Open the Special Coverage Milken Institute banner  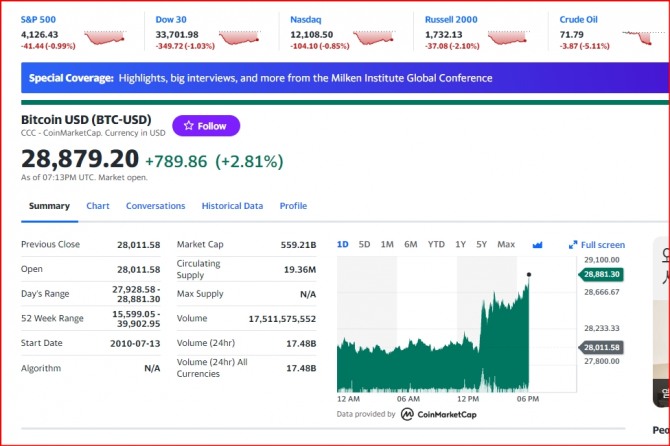click(345, 78)
